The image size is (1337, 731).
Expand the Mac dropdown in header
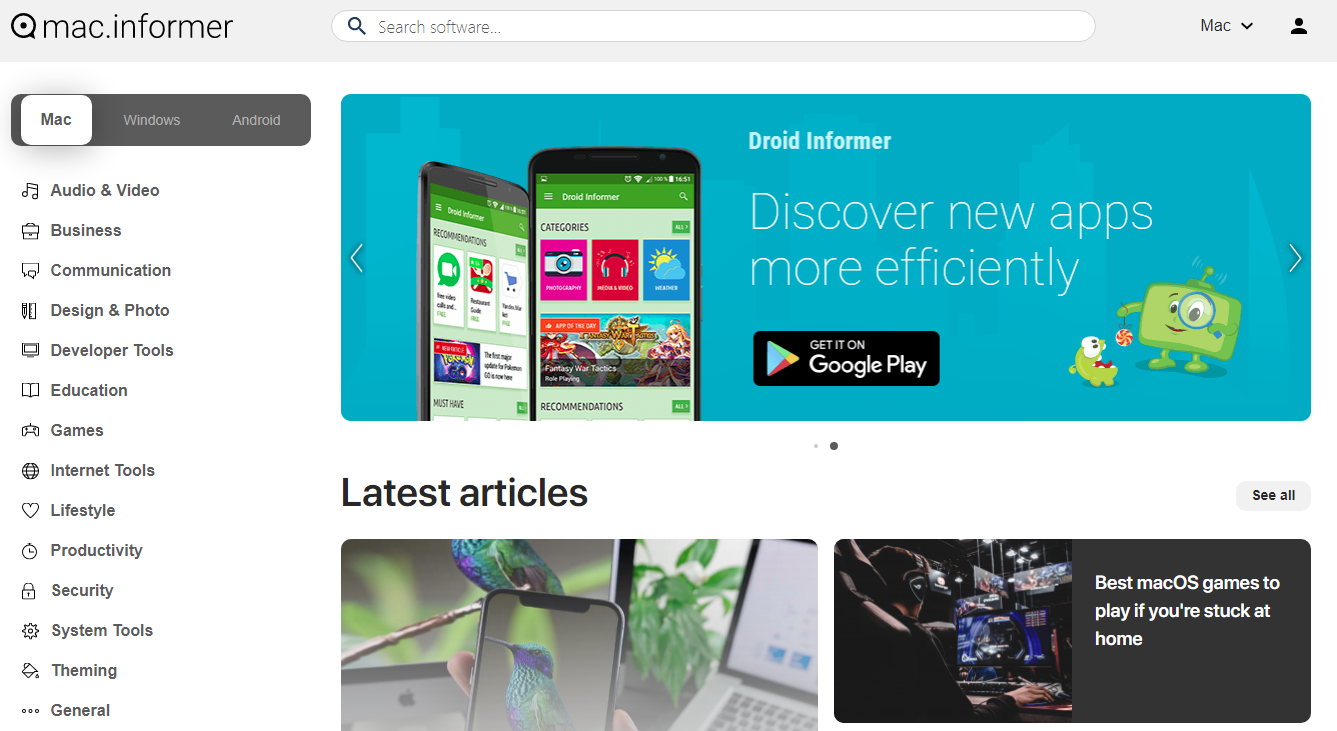(1227, 26)
